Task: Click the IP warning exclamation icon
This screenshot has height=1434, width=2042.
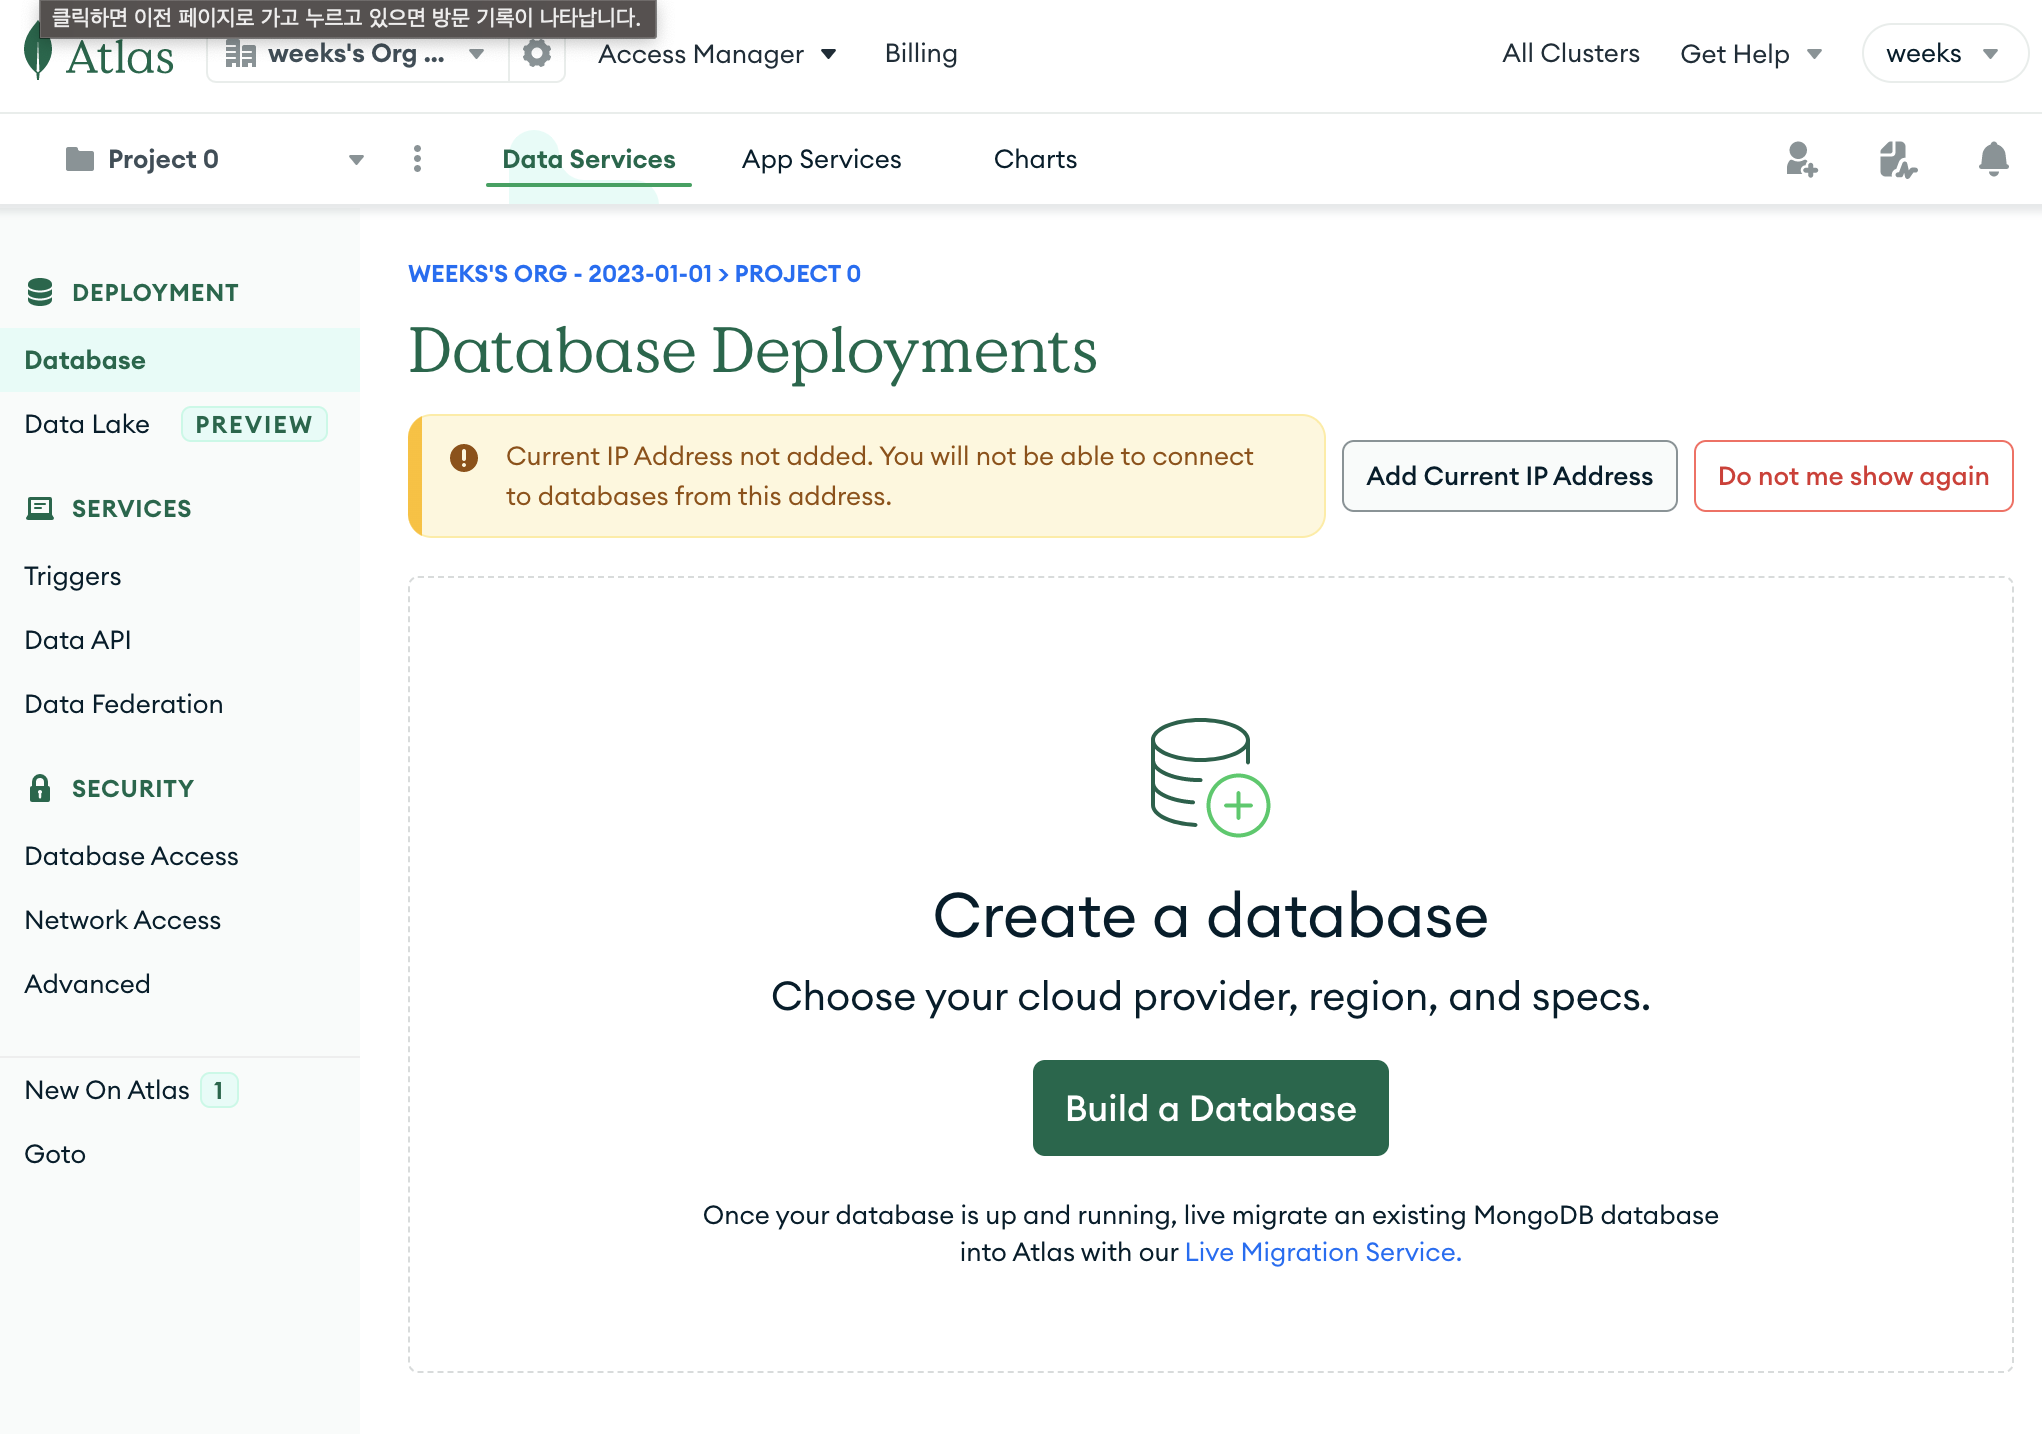Action: 464,457
